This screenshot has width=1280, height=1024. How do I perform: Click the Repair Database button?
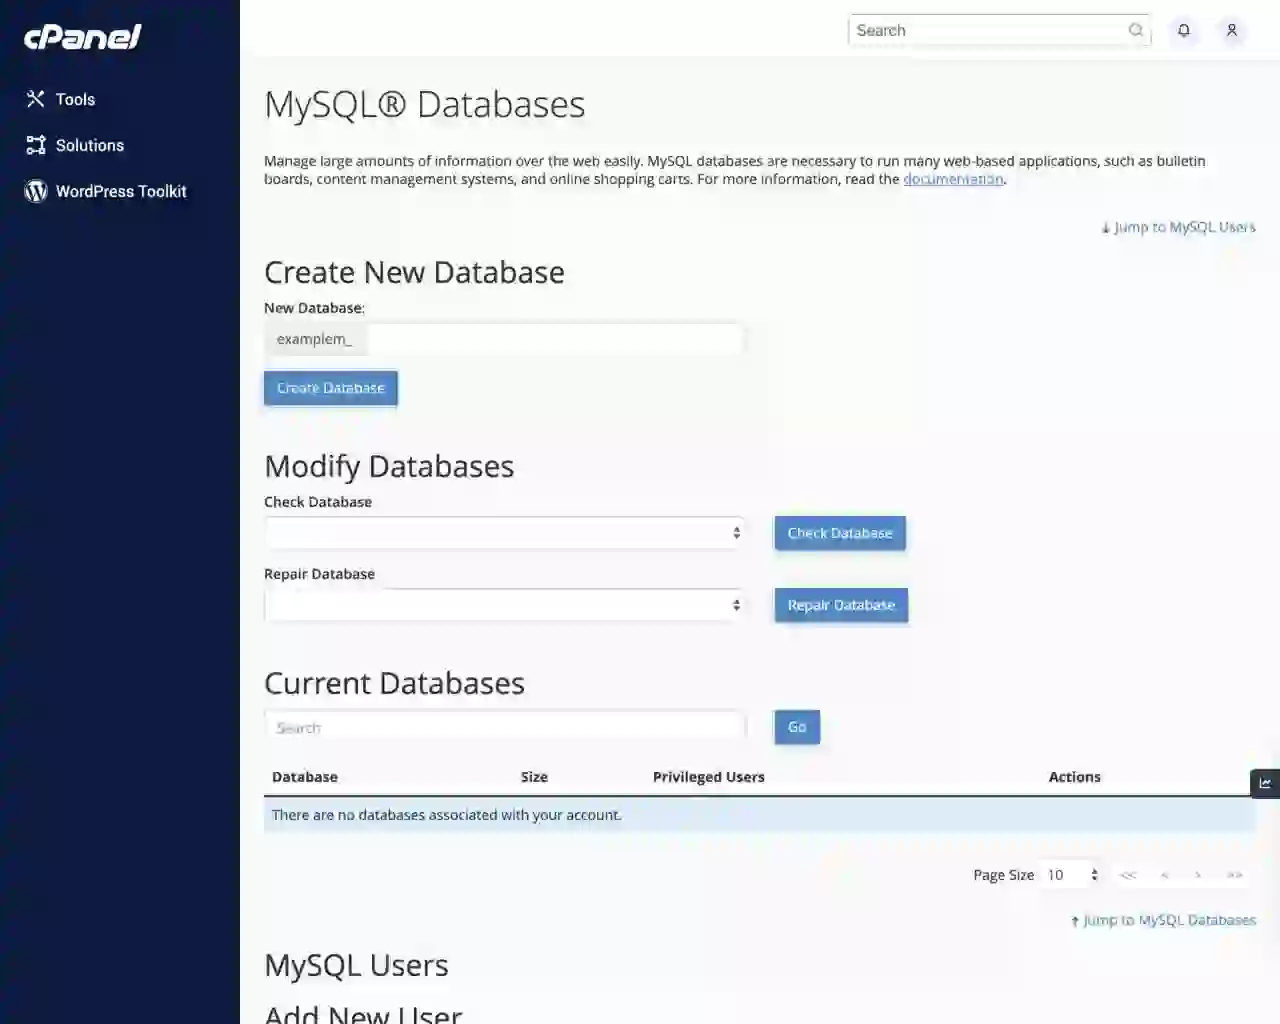[841, 605]
